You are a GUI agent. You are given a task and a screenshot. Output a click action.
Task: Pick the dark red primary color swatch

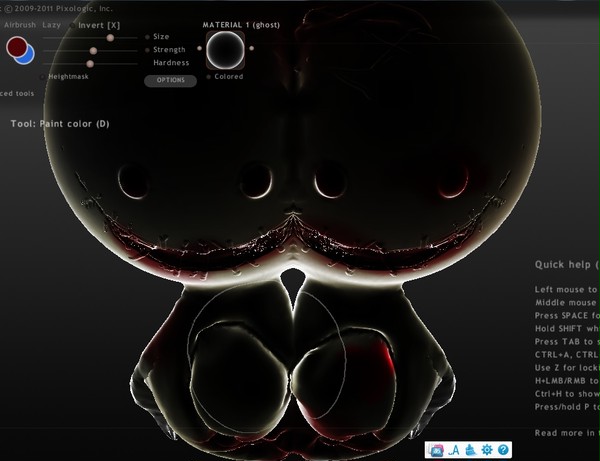[x=16, y=47]
